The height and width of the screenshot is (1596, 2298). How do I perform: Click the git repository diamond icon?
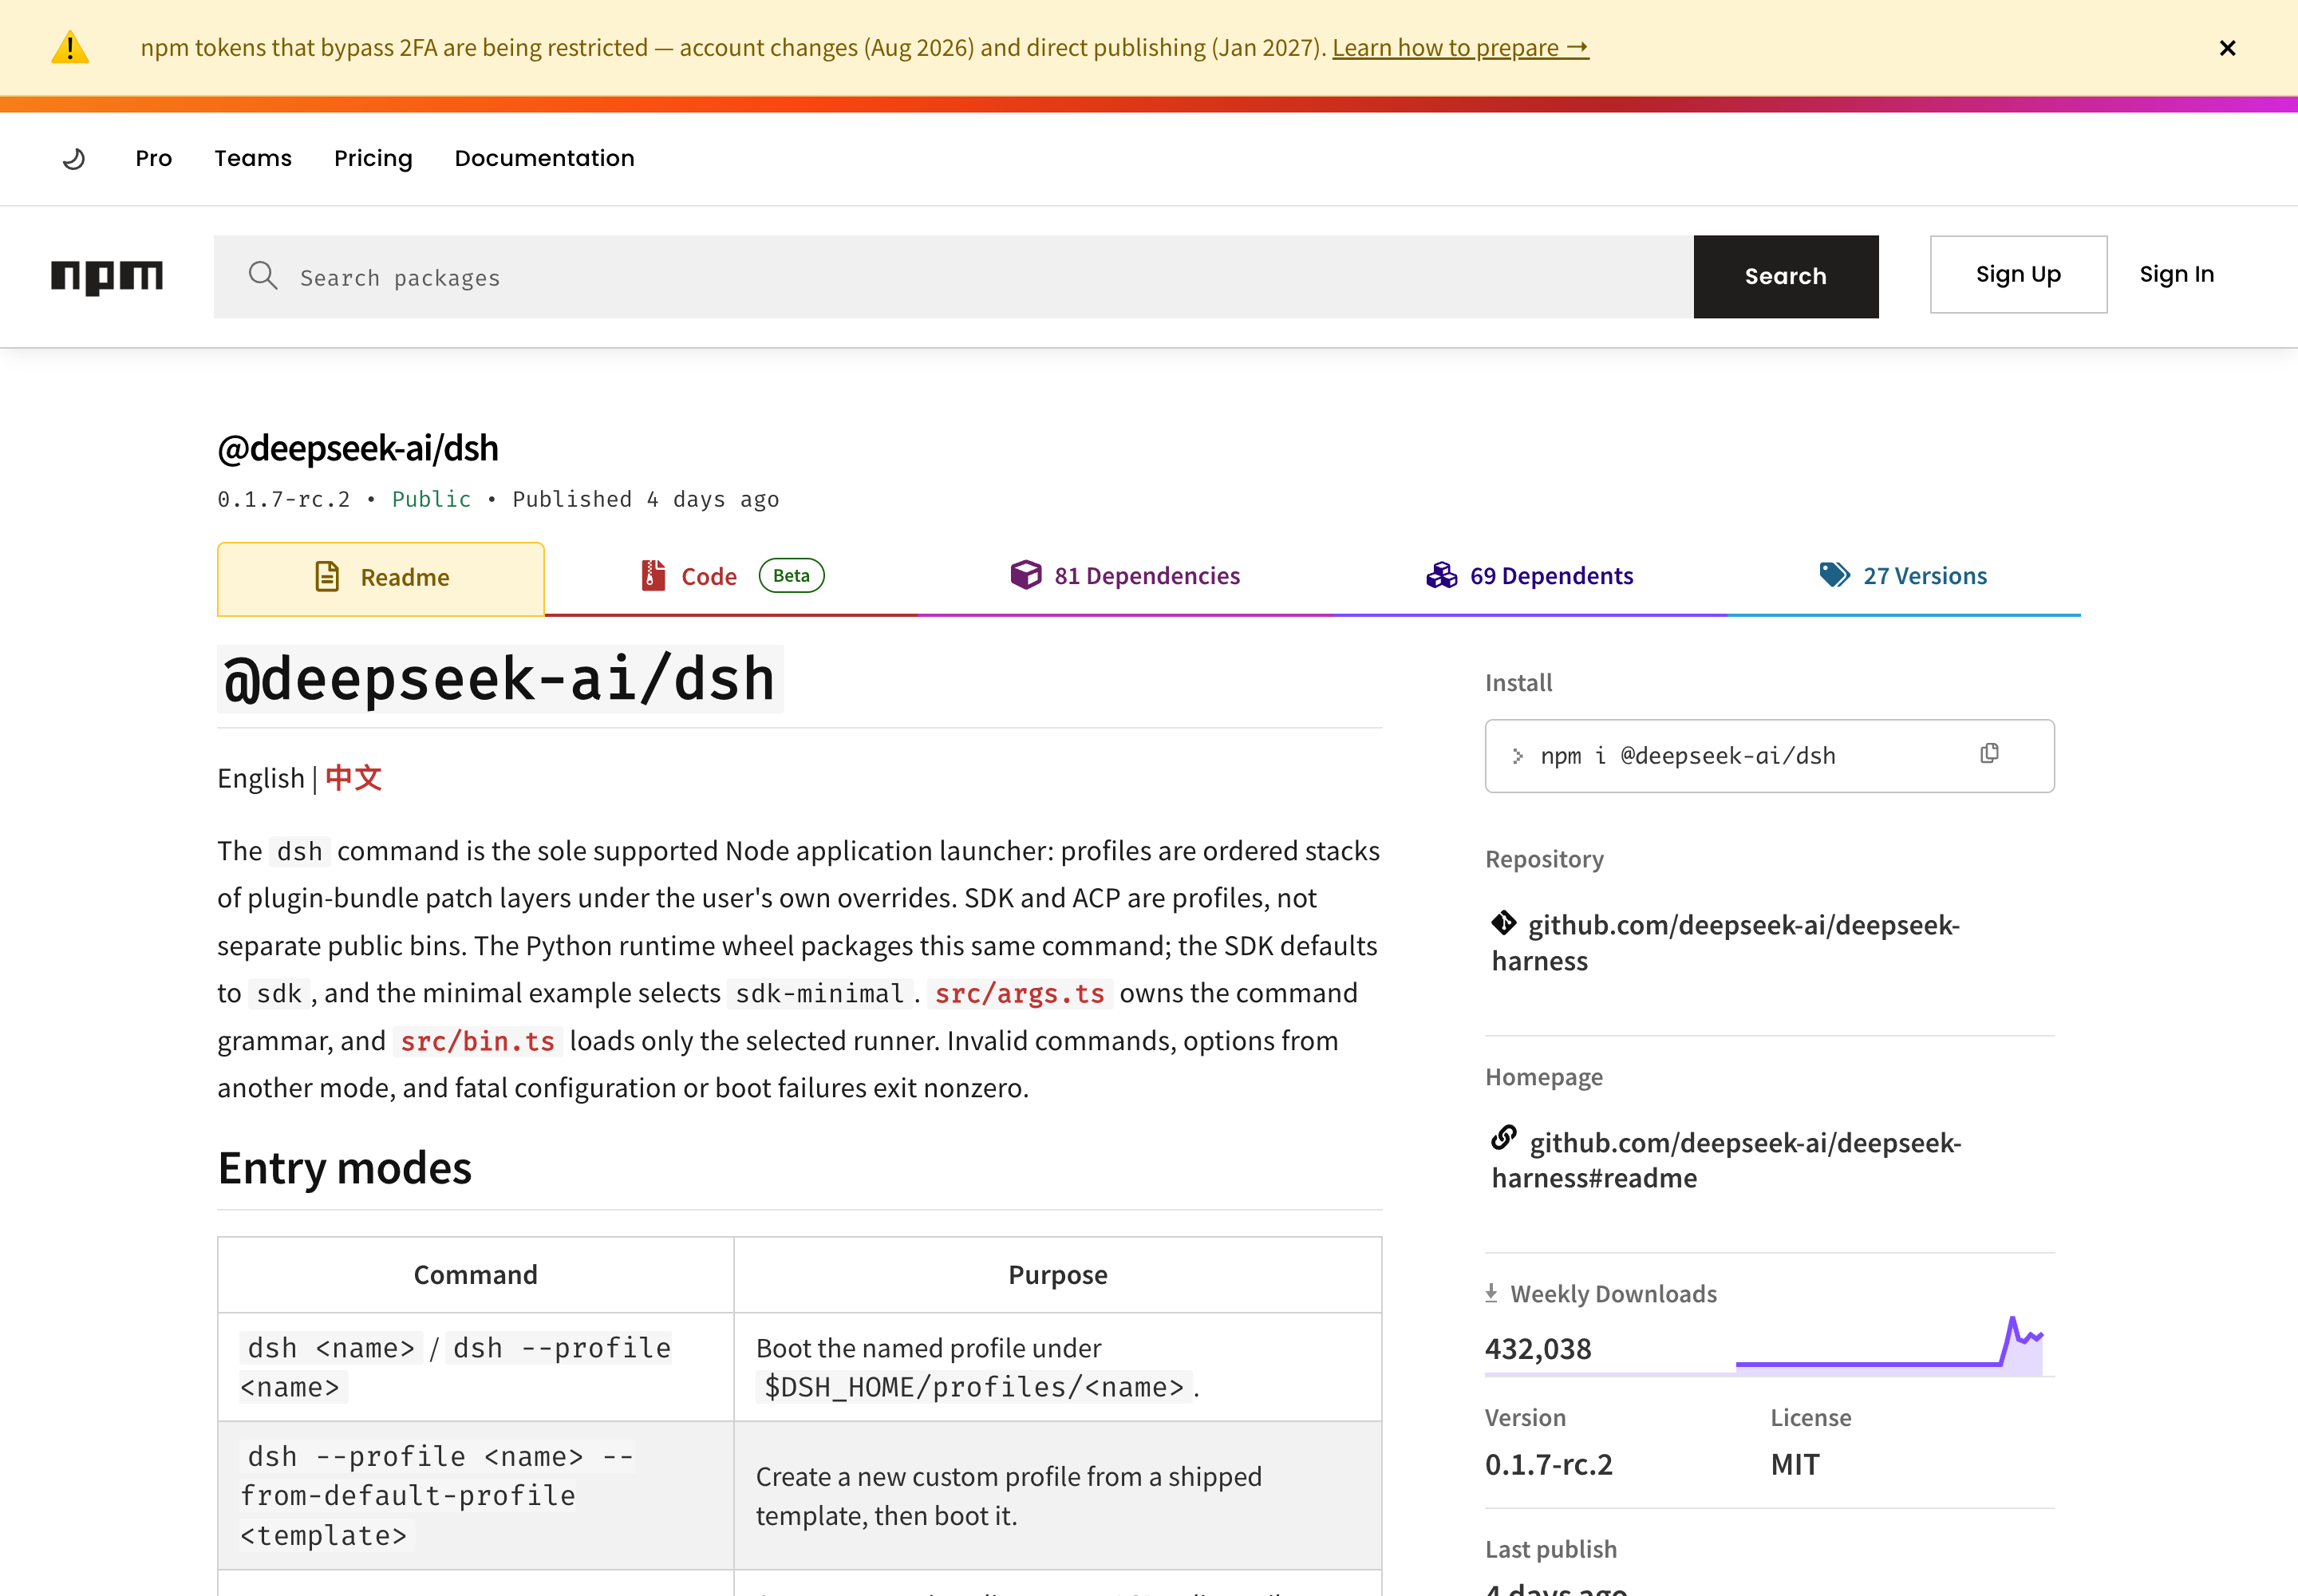(1504, 922)
